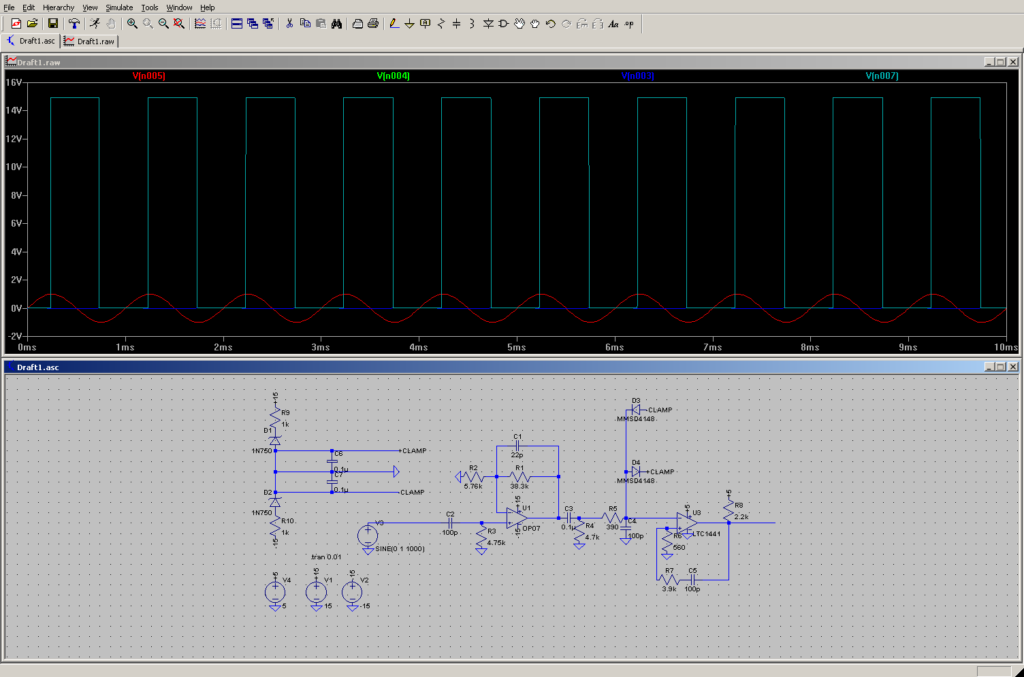Click the Run simulation icon
The height and width of the screenshot is (677, 1024).
tap(94, 23)
